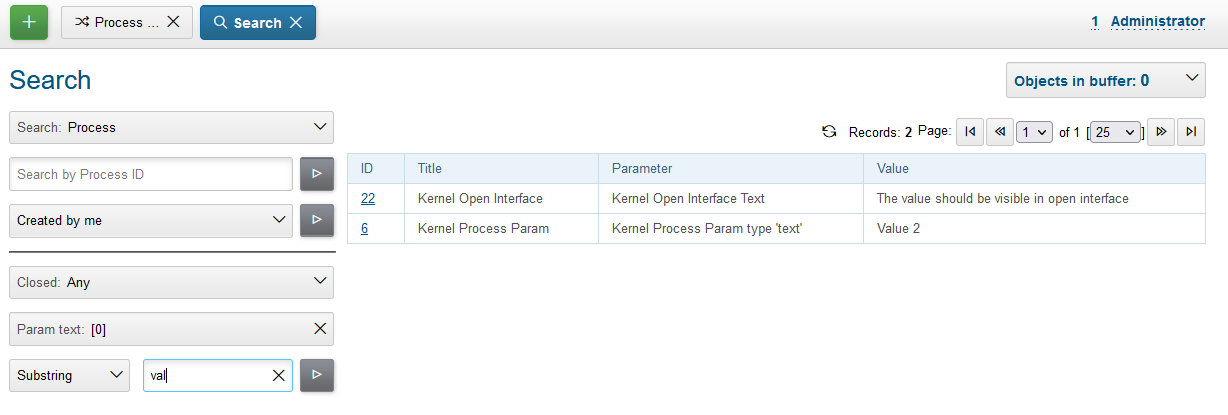Open the Substring match mode dropdown
This screenshot has height=415, width=1228.
pyautogui.click(x=70, y=375)
